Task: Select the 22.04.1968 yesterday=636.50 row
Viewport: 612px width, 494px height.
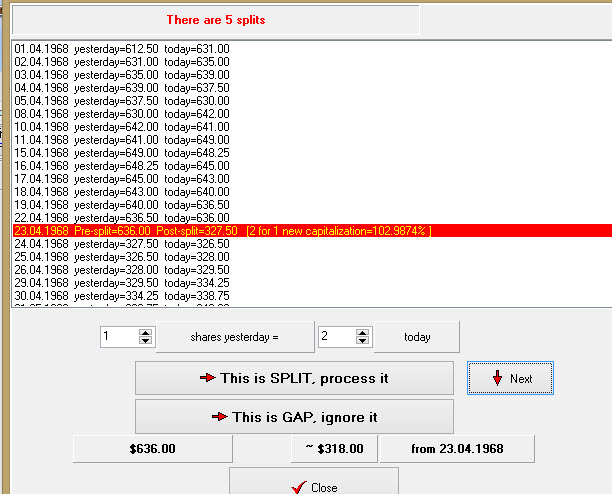Action: 120,218
